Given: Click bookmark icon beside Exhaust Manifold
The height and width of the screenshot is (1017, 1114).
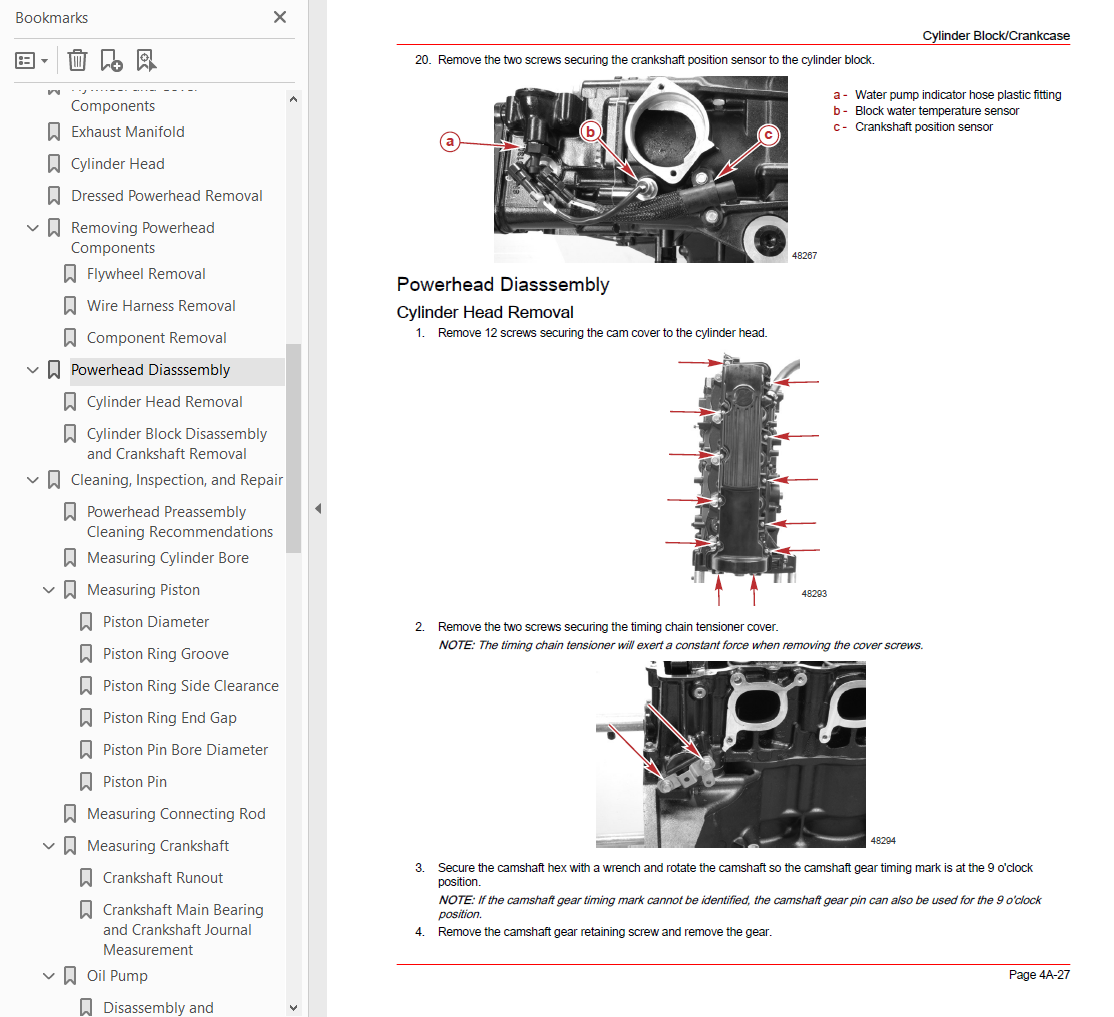Looking at the screenshot, I should [x=54, y=132].
